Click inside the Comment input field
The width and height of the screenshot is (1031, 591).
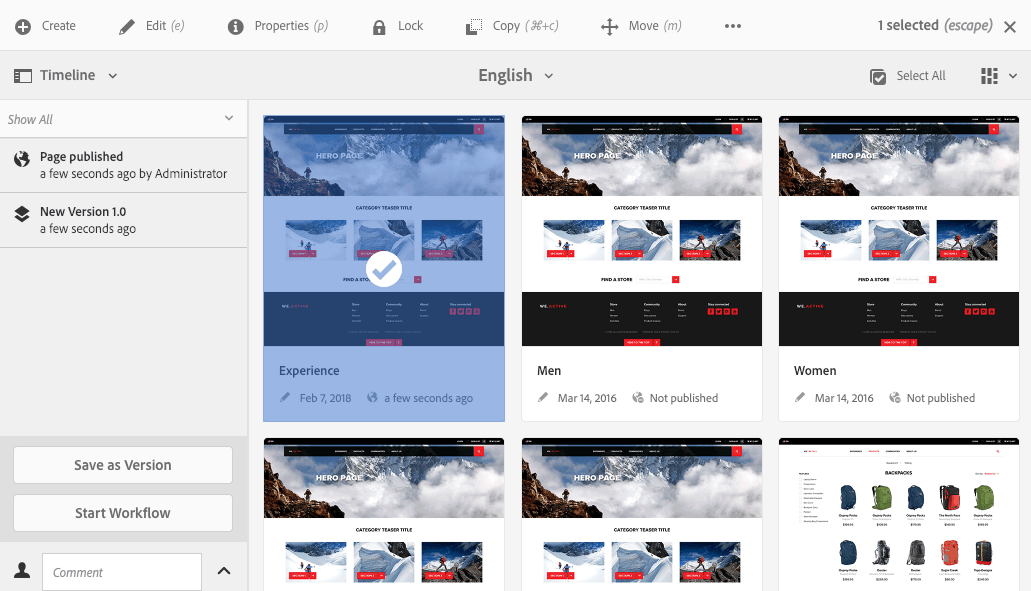coord(121,571)
